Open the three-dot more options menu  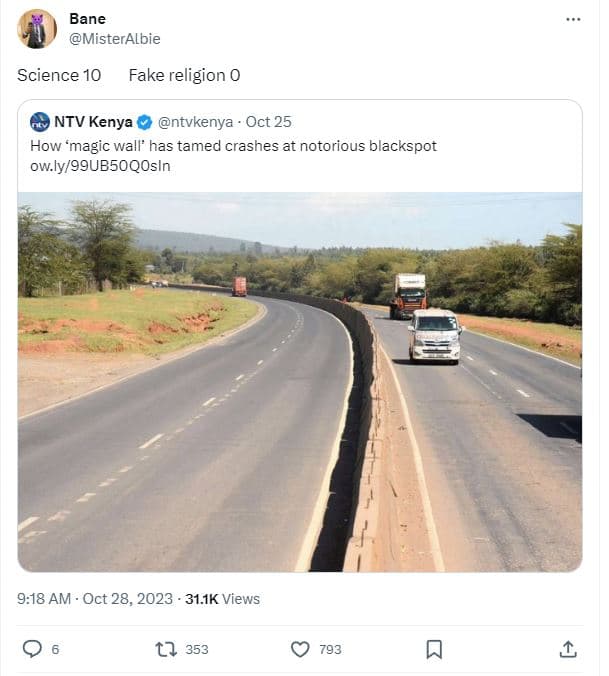[x=573, y=19]
